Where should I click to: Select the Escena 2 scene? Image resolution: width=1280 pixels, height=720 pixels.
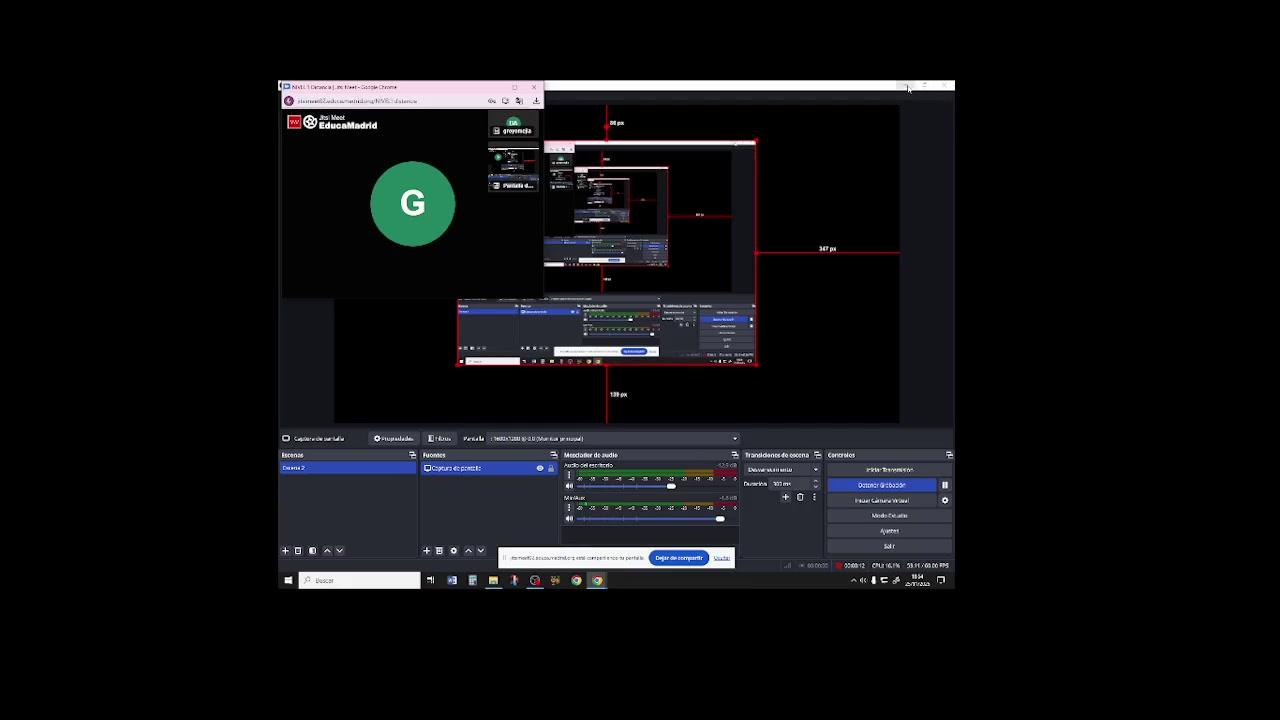click(347, 468)
